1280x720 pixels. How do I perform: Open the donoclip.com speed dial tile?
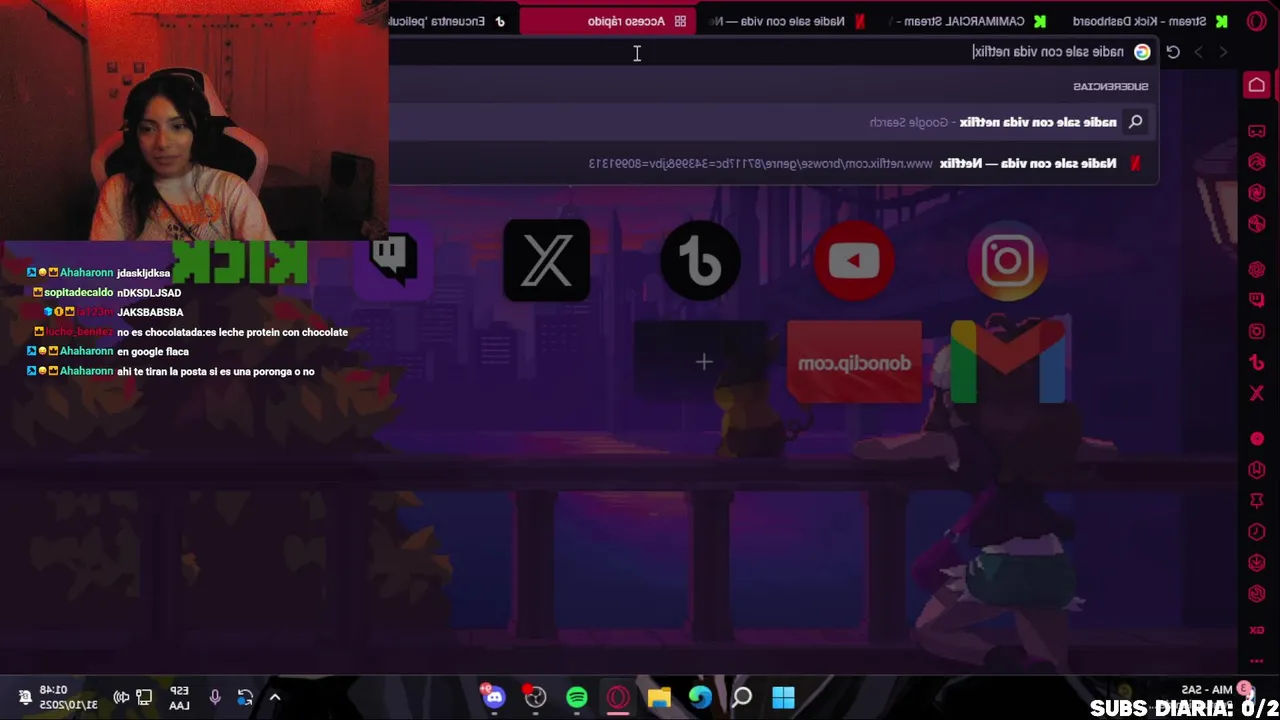pos(854,362)
